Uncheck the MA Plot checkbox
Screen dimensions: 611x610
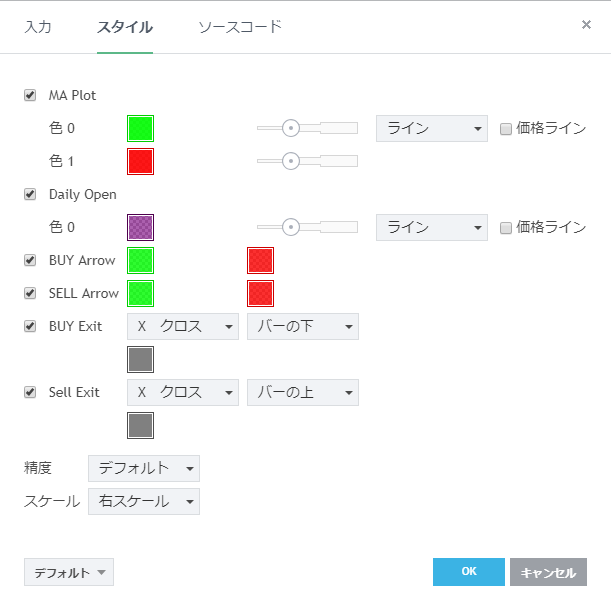click(30, 96)
